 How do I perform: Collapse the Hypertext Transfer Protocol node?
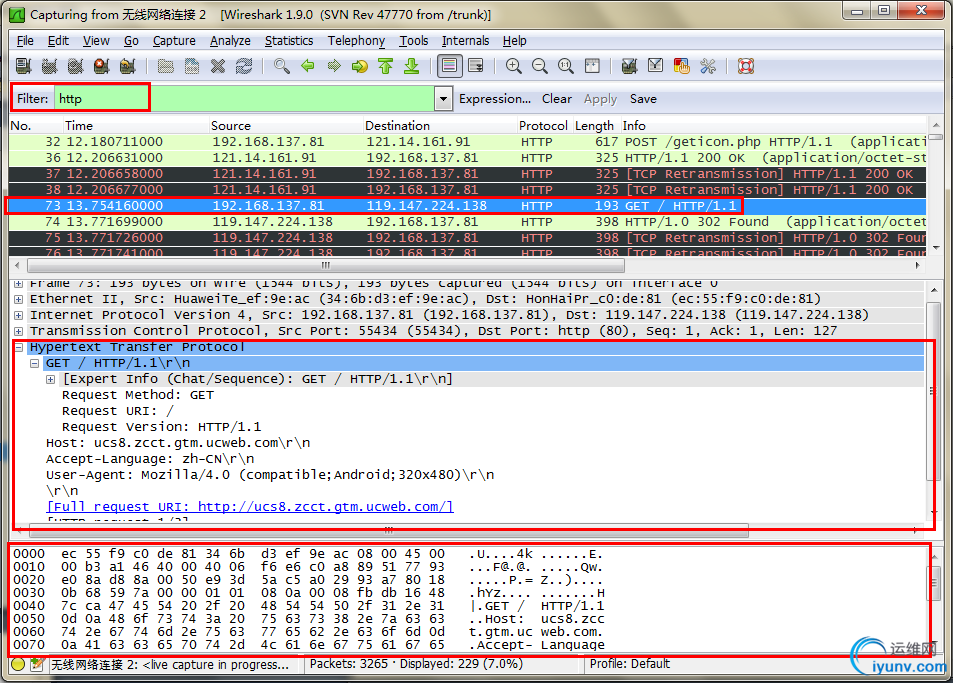click(19, 348)
